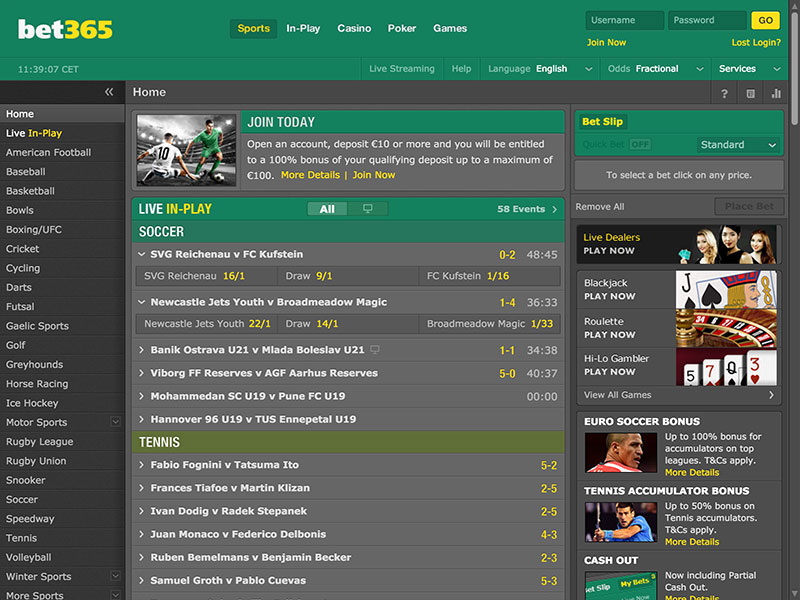This screenshot has height=600, width=800.
Task: Collapse Newcastle Jets Youth v Broadmeadow Magic
Action: click(141, 302)
